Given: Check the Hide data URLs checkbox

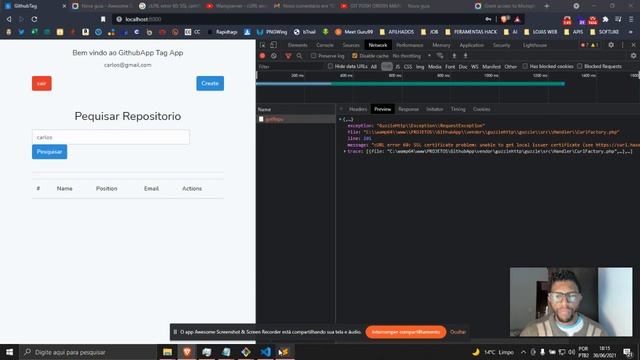Looking at the screenshot, I should point(330,66).
